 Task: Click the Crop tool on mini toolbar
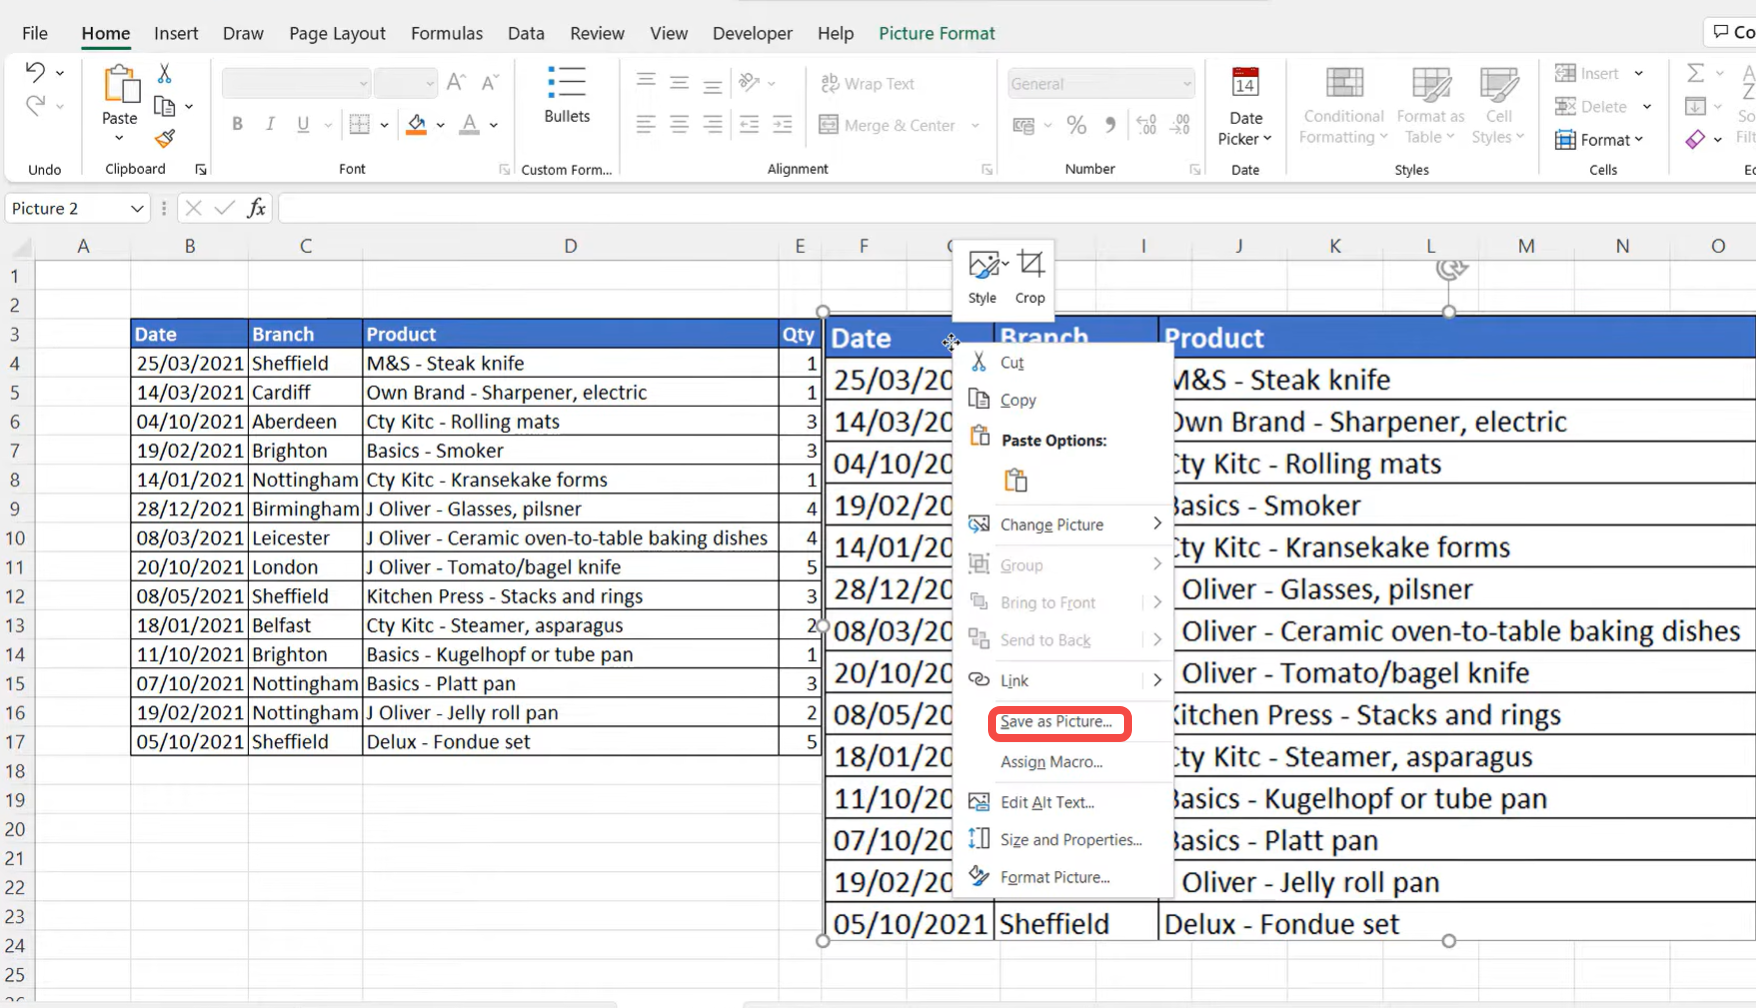[x=1030, y=277]
